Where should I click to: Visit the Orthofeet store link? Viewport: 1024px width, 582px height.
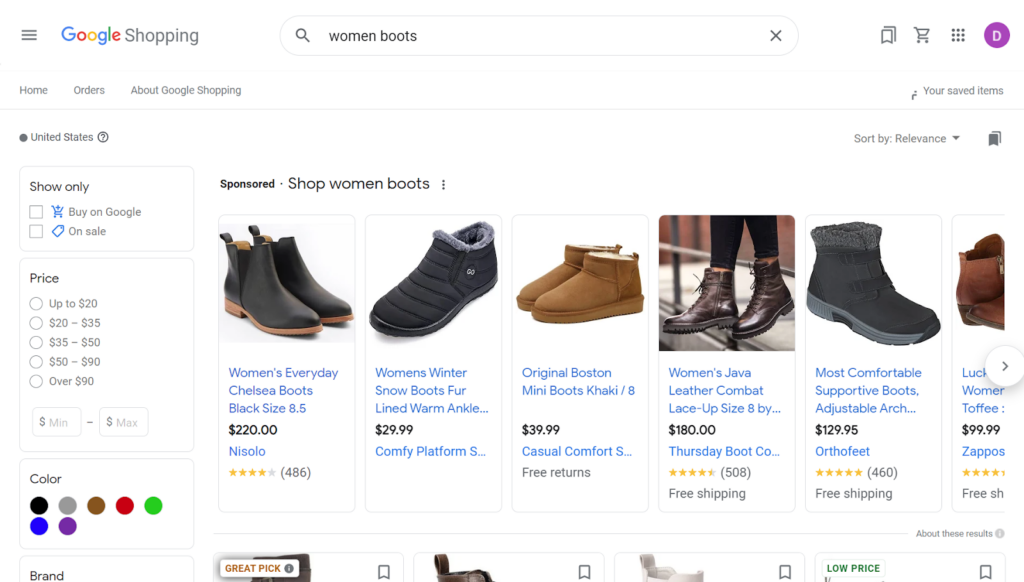[x=842, y=451]
